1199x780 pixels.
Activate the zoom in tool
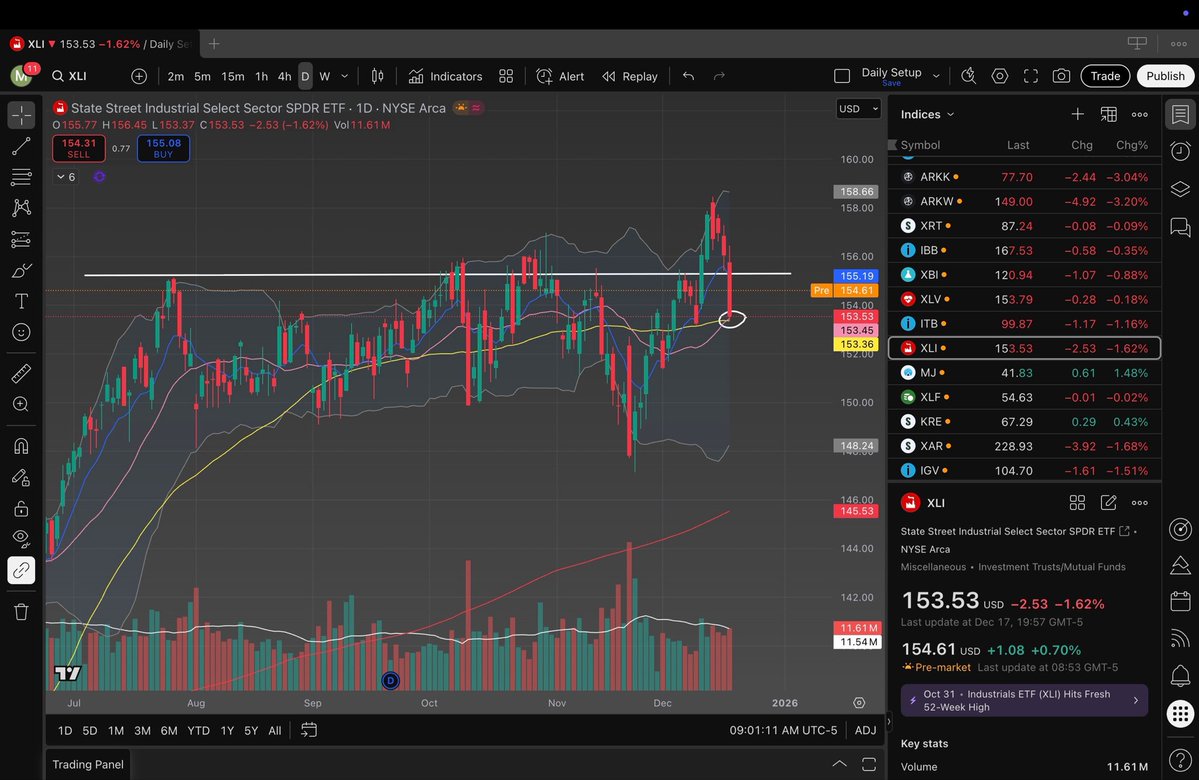[21, 404]
